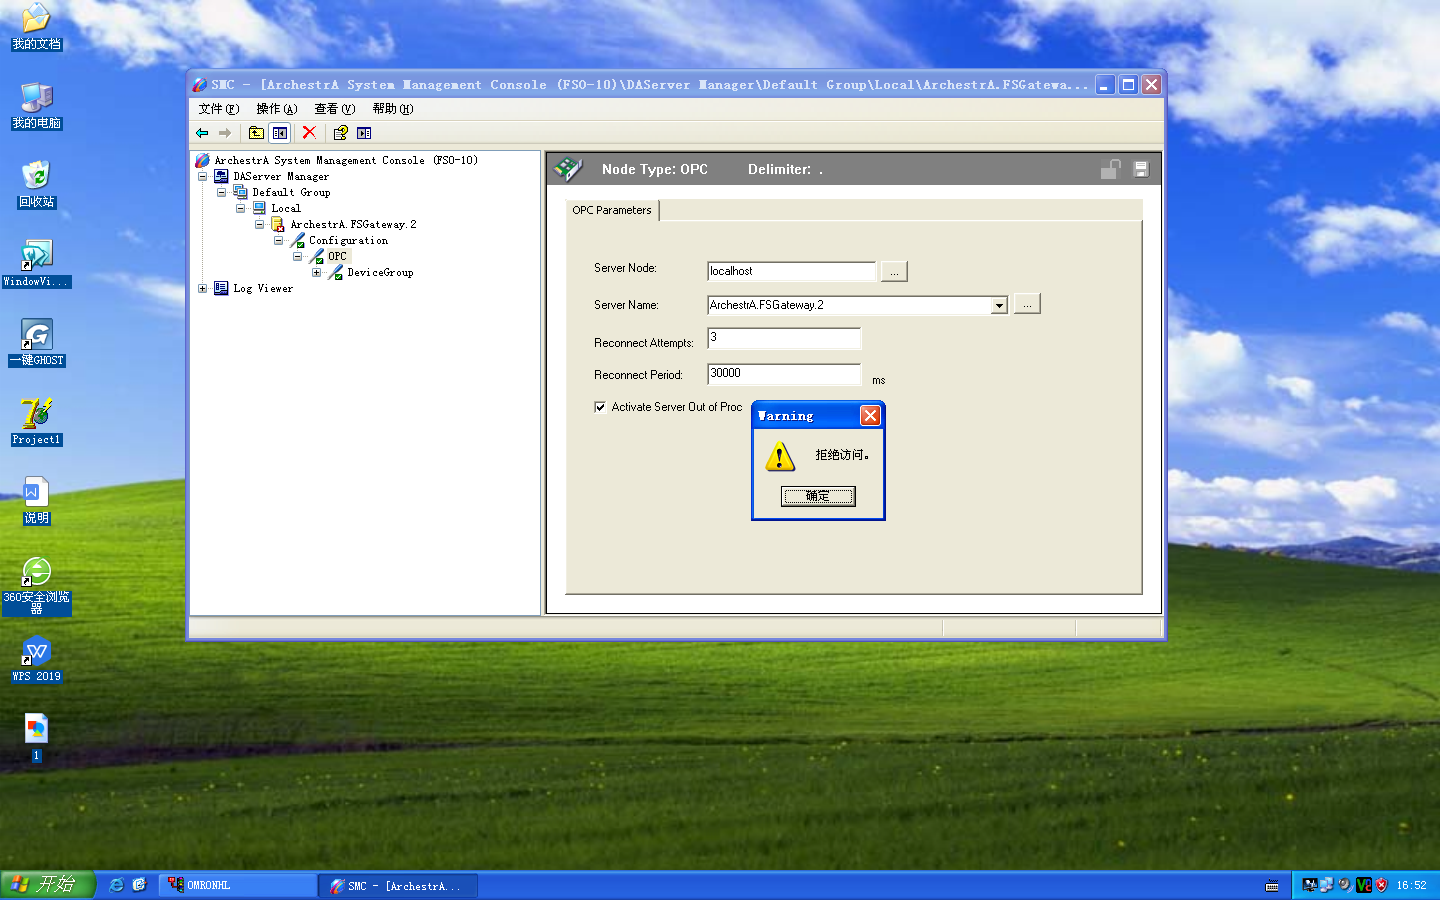Select the Local tree item

pyautogui.click(x=286, y=208)
